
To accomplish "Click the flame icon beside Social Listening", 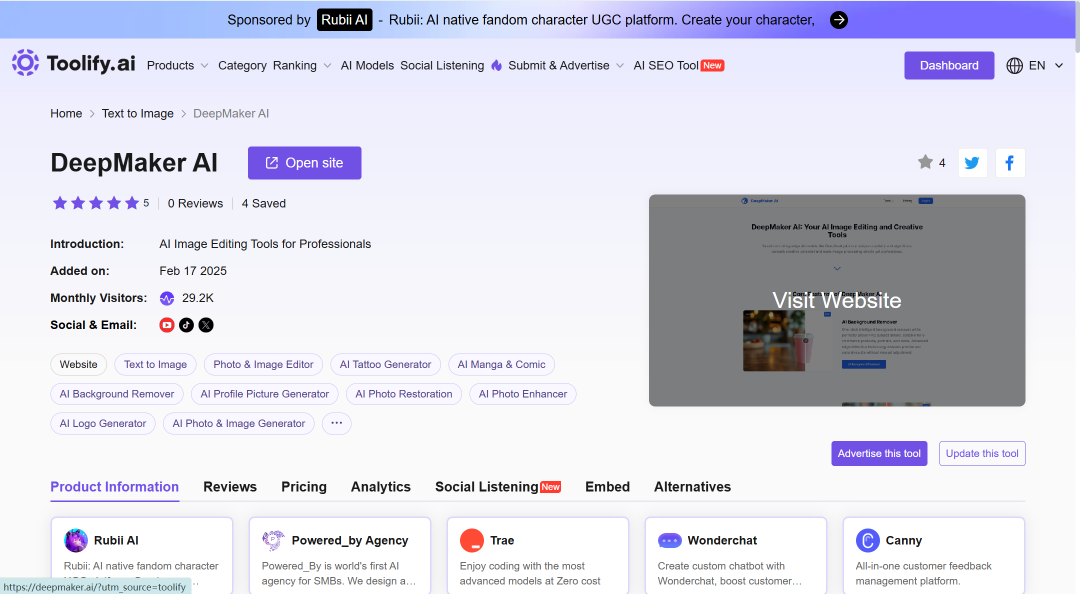I will (x=496, y=65).
